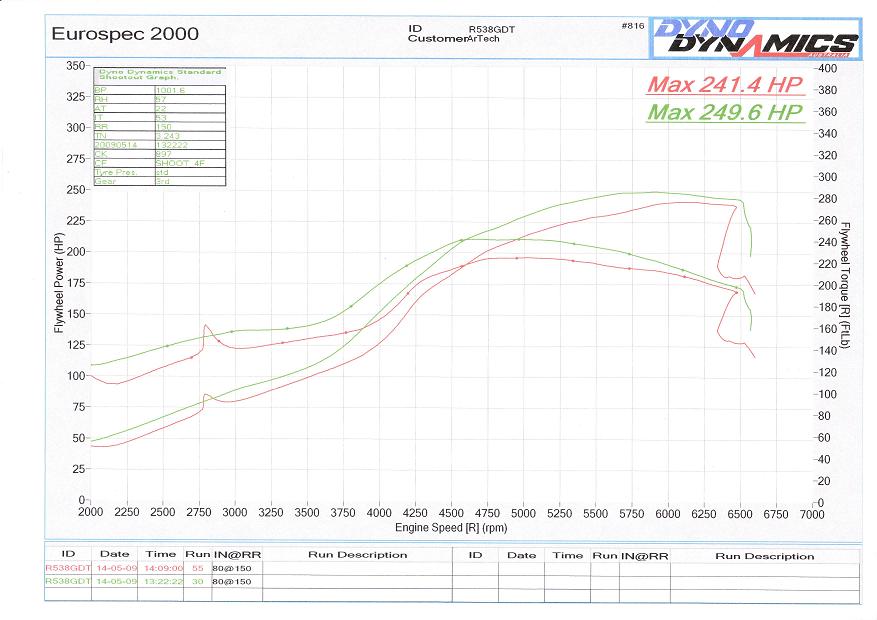This screenshot has height=620, width=877.
Task: Select the red Max 241.4 HP label
Action: [x=726, y=86]
